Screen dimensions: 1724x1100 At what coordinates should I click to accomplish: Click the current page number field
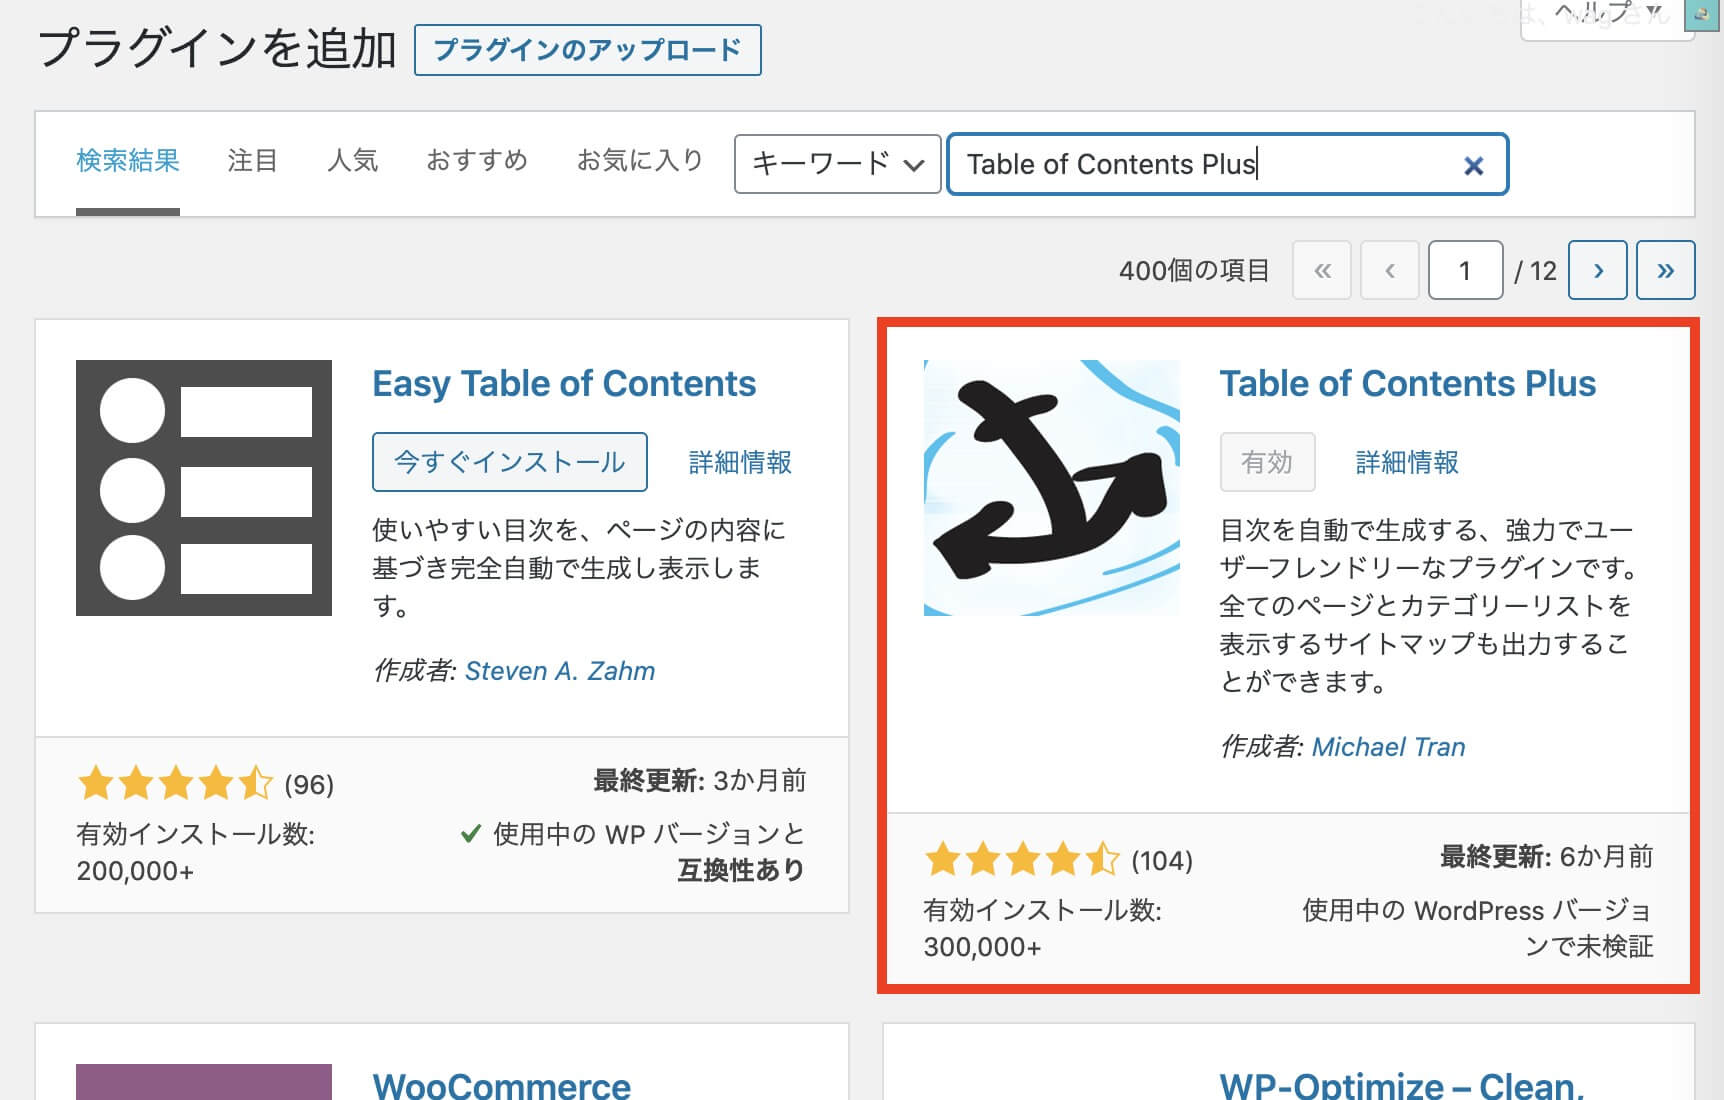pos(1465,270)
